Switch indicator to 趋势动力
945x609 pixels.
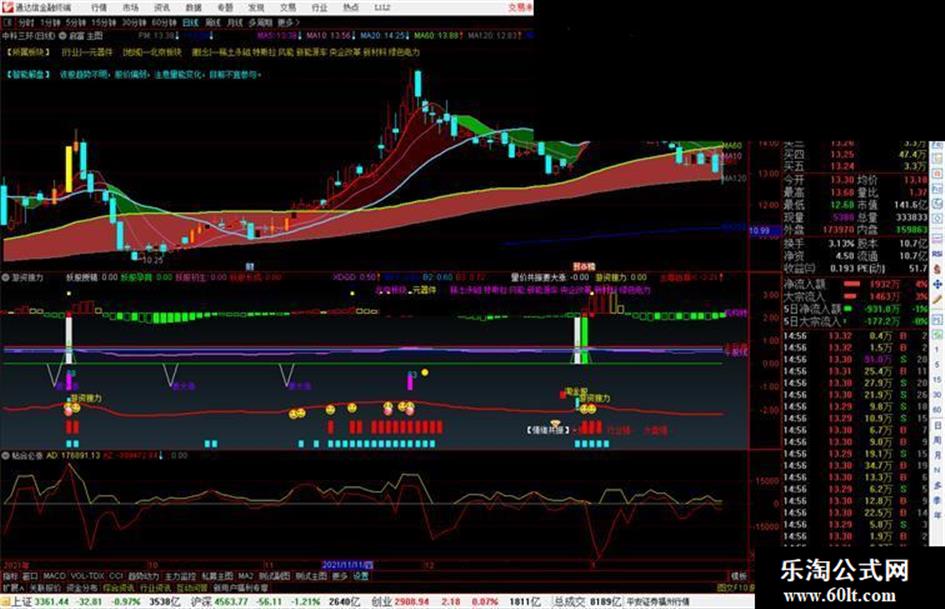[x=143, y=576]
